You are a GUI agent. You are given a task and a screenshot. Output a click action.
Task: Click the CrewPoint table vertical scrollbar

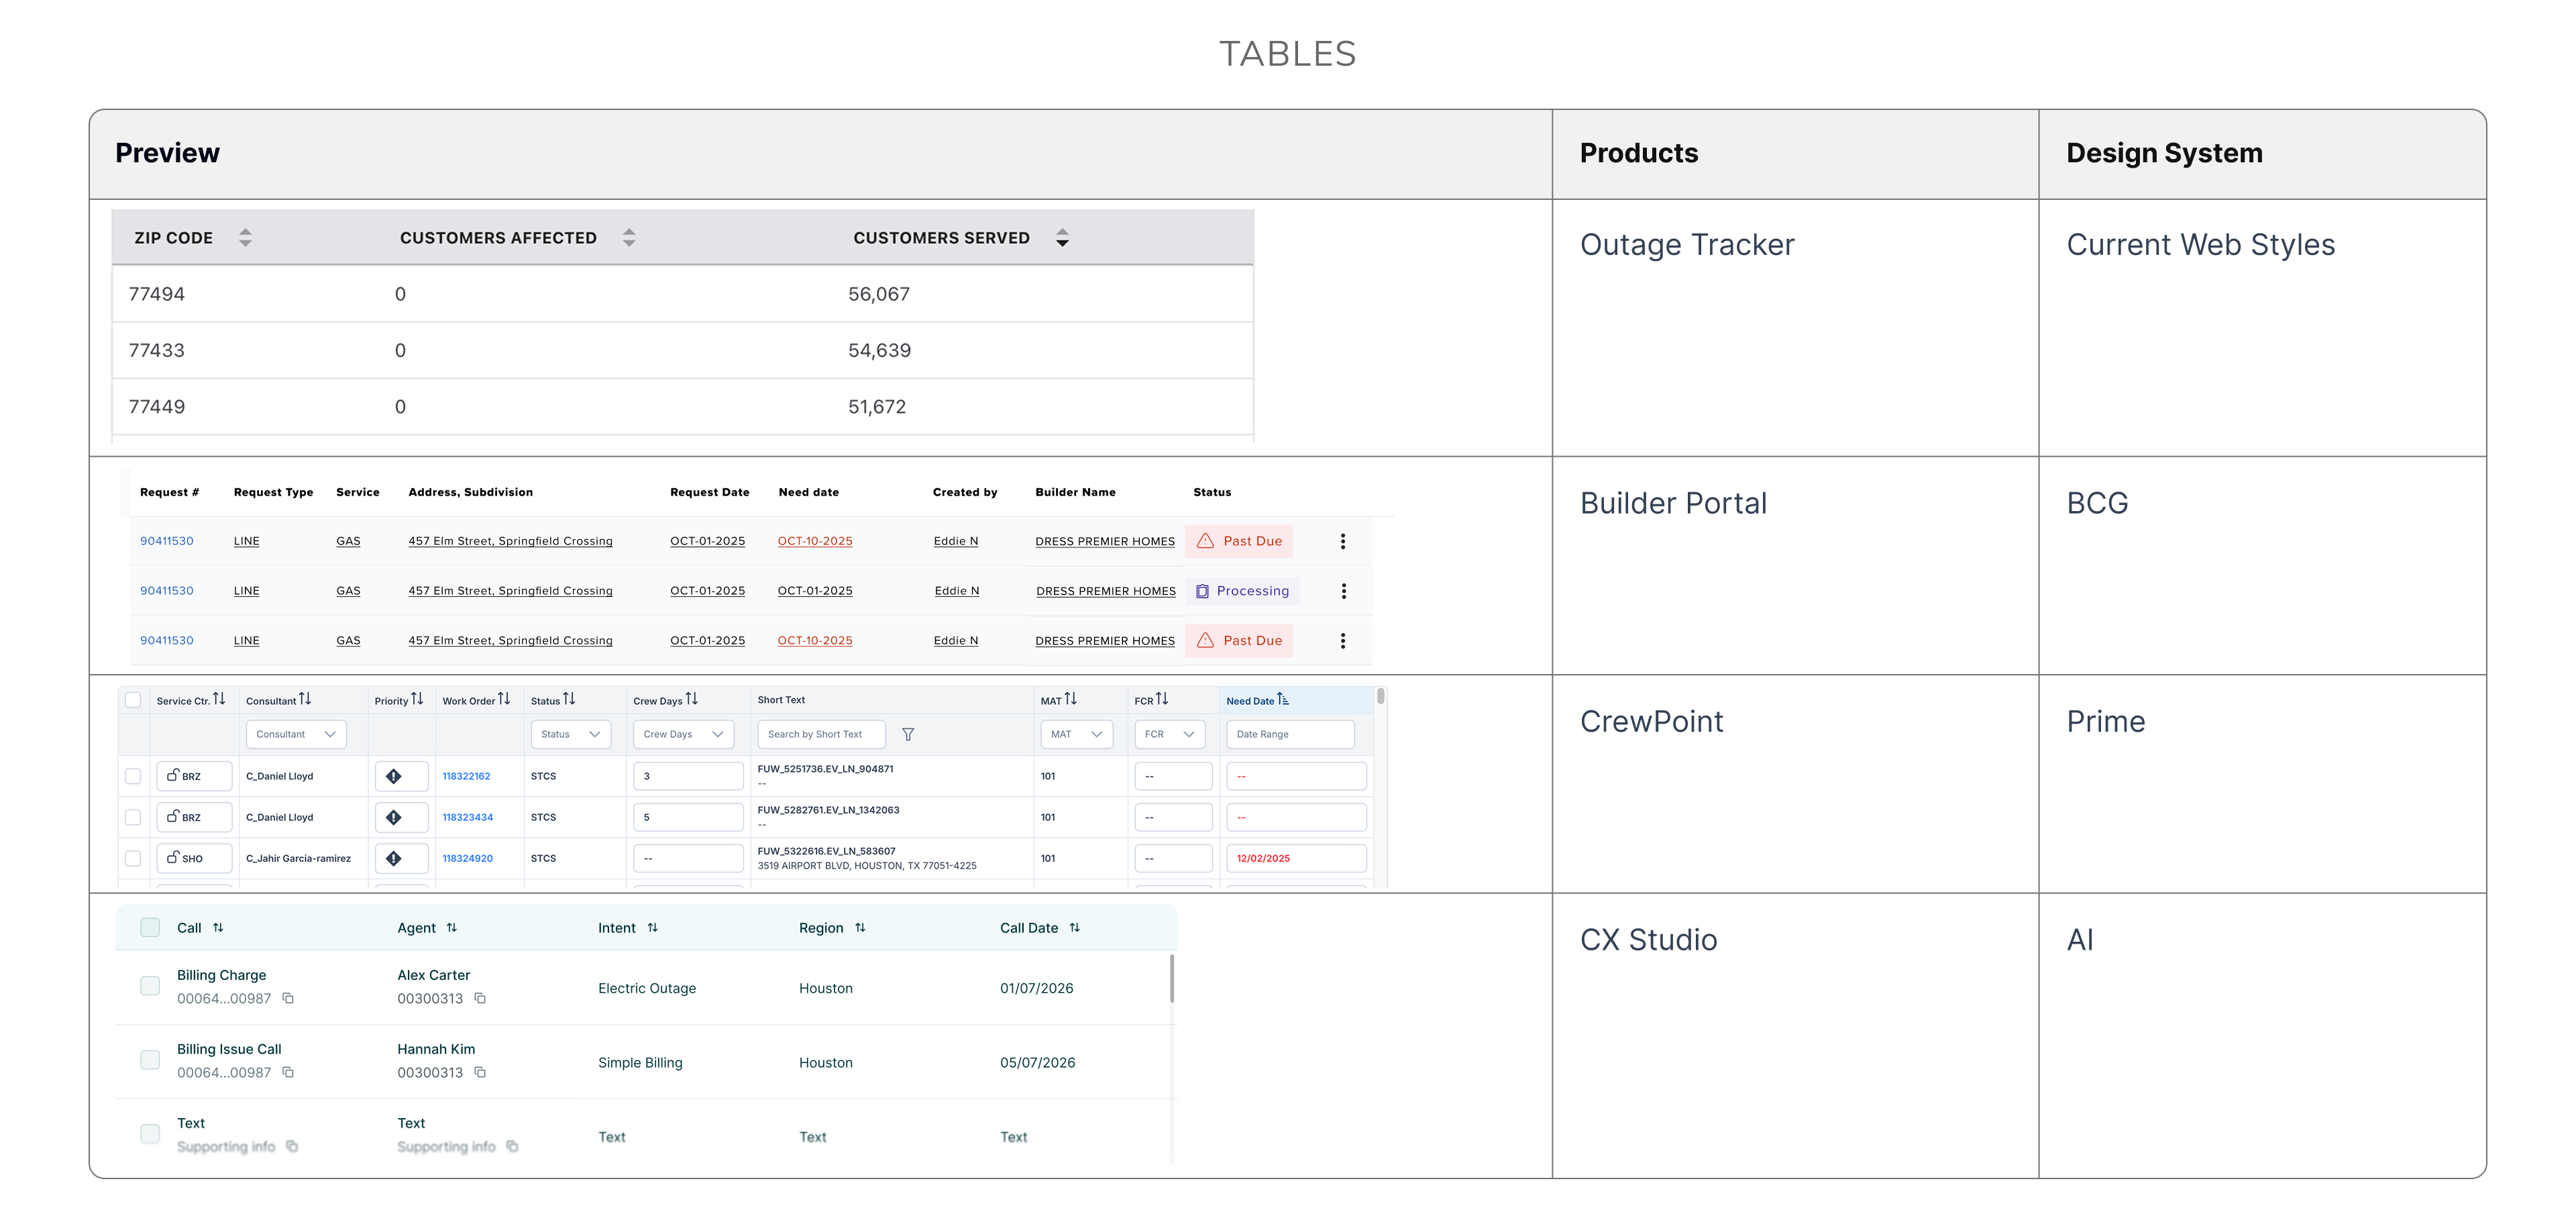click(1380, 697)
